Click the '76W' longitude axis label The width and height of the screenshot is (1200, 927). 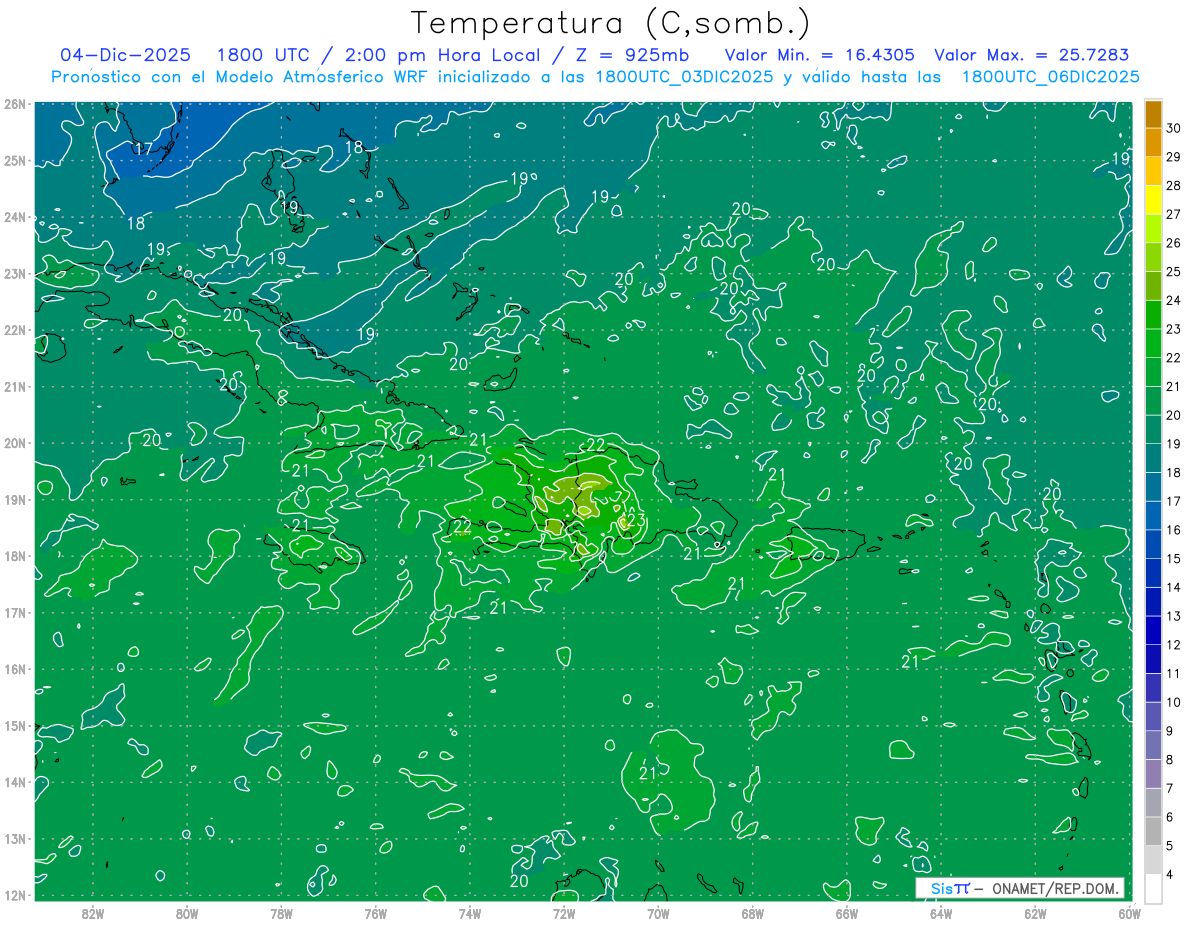[x=376, y=913]
